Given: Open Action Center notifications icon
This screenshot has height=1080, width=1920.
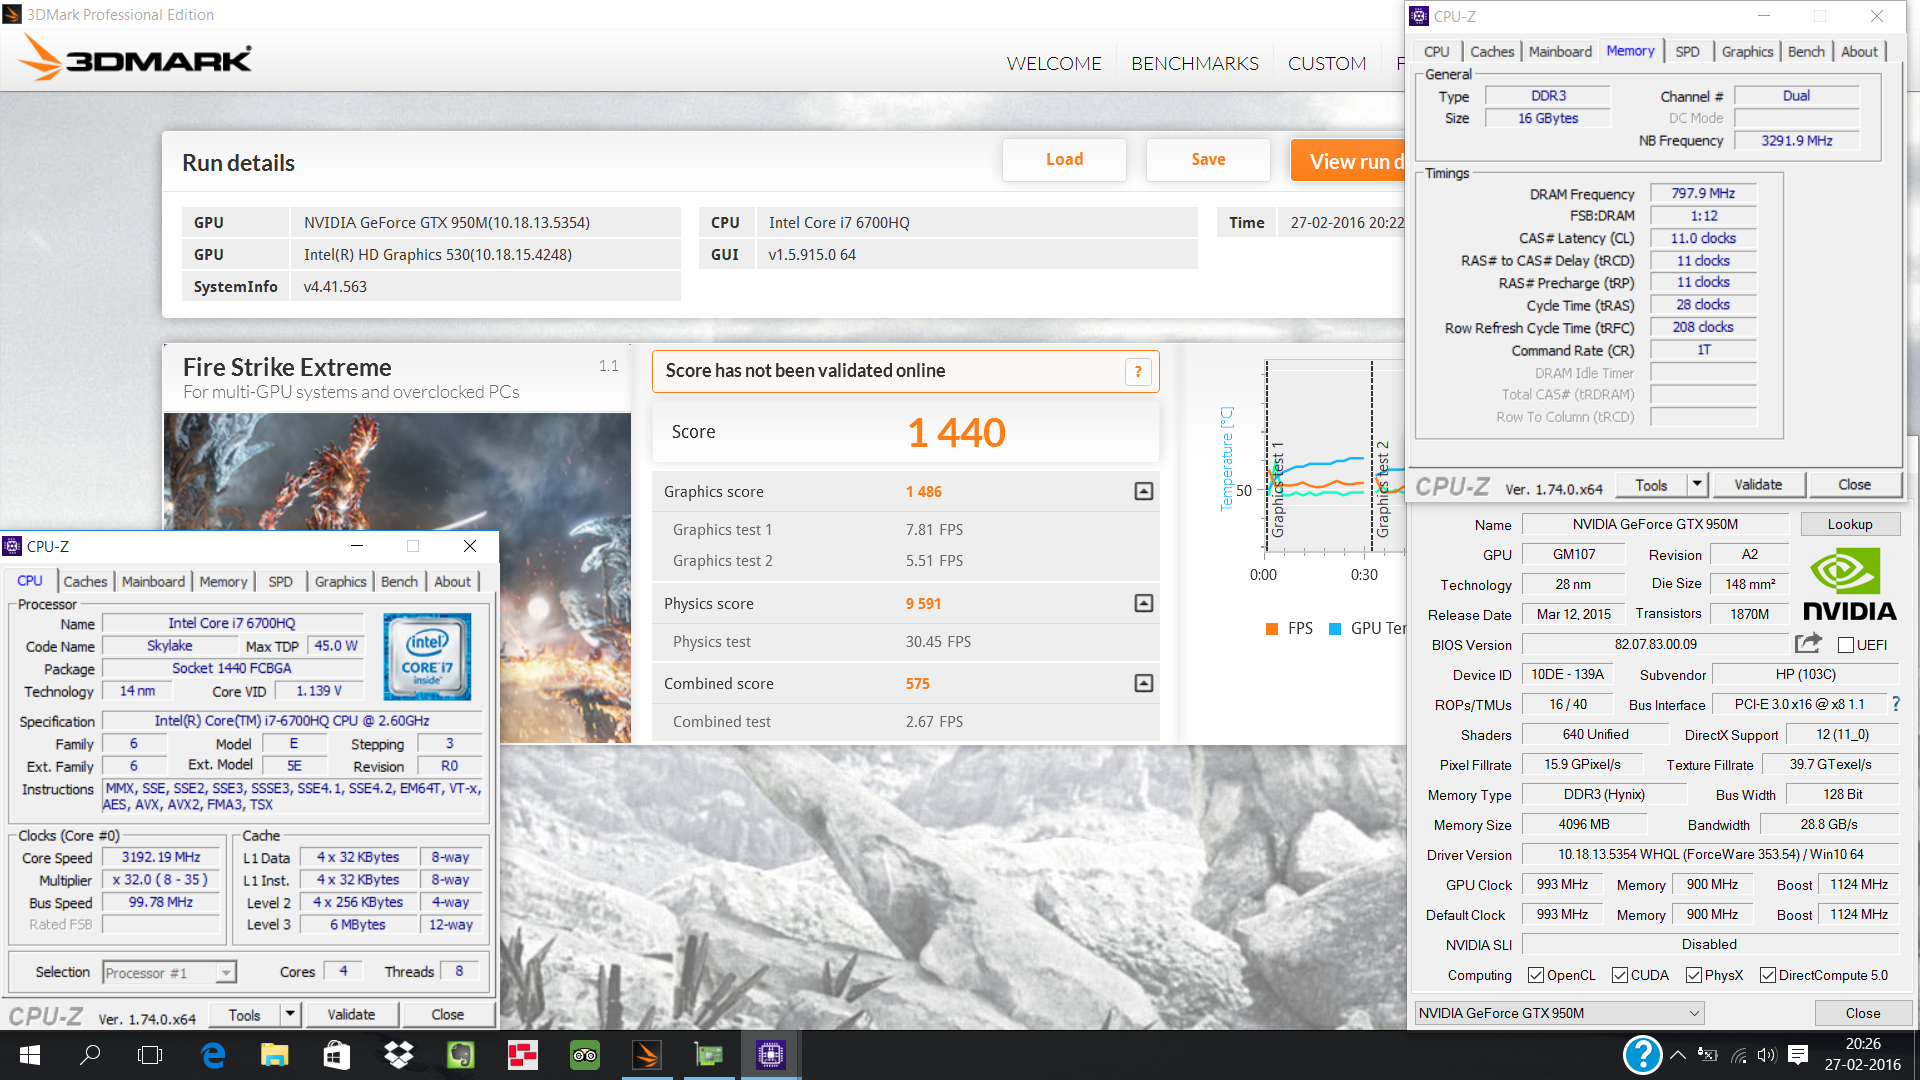Looking at the screenshot, I should 1798,1055.
